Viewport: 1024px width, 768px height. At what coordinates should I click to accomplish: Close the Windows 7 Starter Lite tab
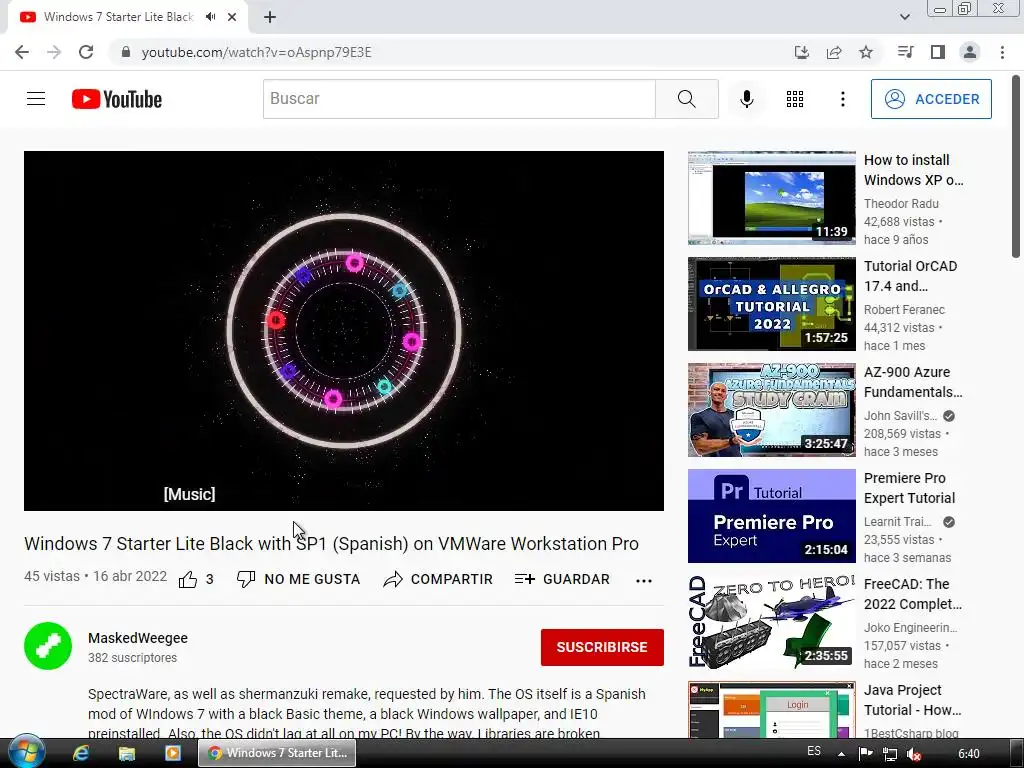coord(232,17)
